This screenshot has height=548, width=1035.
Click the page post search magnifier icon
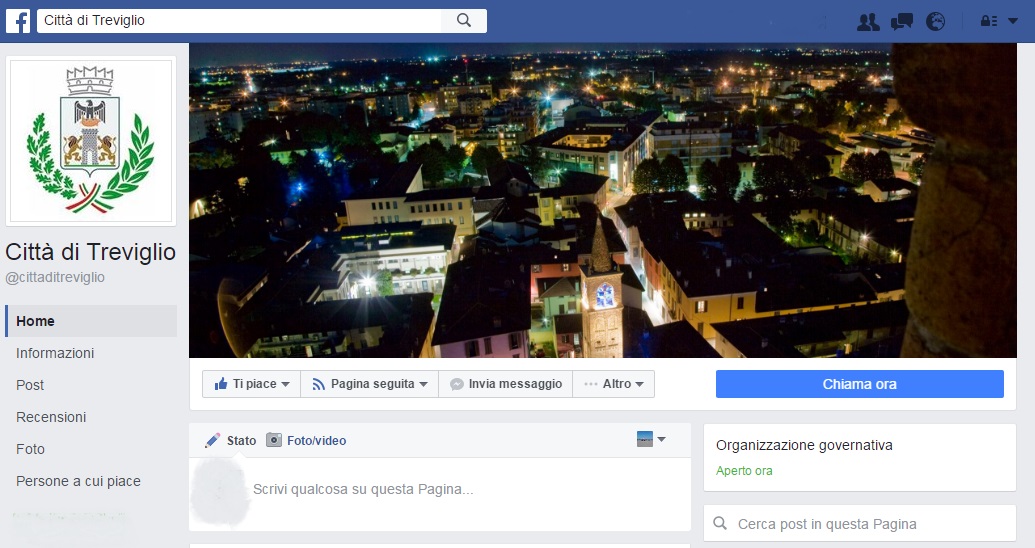[x=720, y=524]
